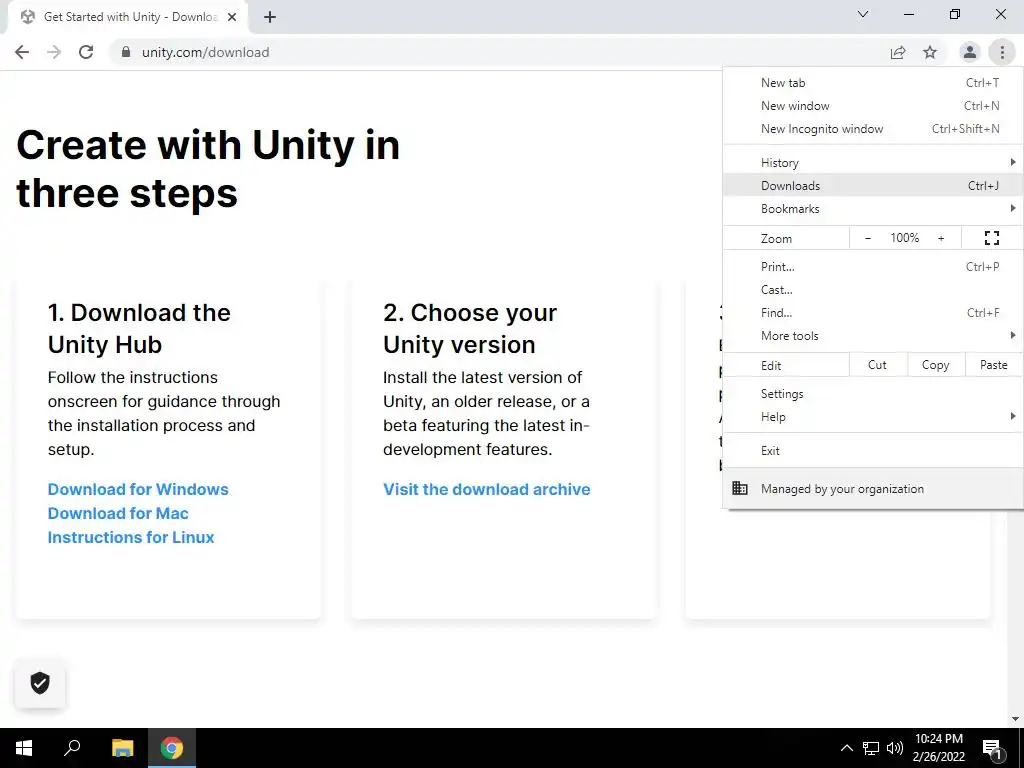Select New tab menu entry
Image resolution: width=1024 pixels, height=768 pixels.
873,83
